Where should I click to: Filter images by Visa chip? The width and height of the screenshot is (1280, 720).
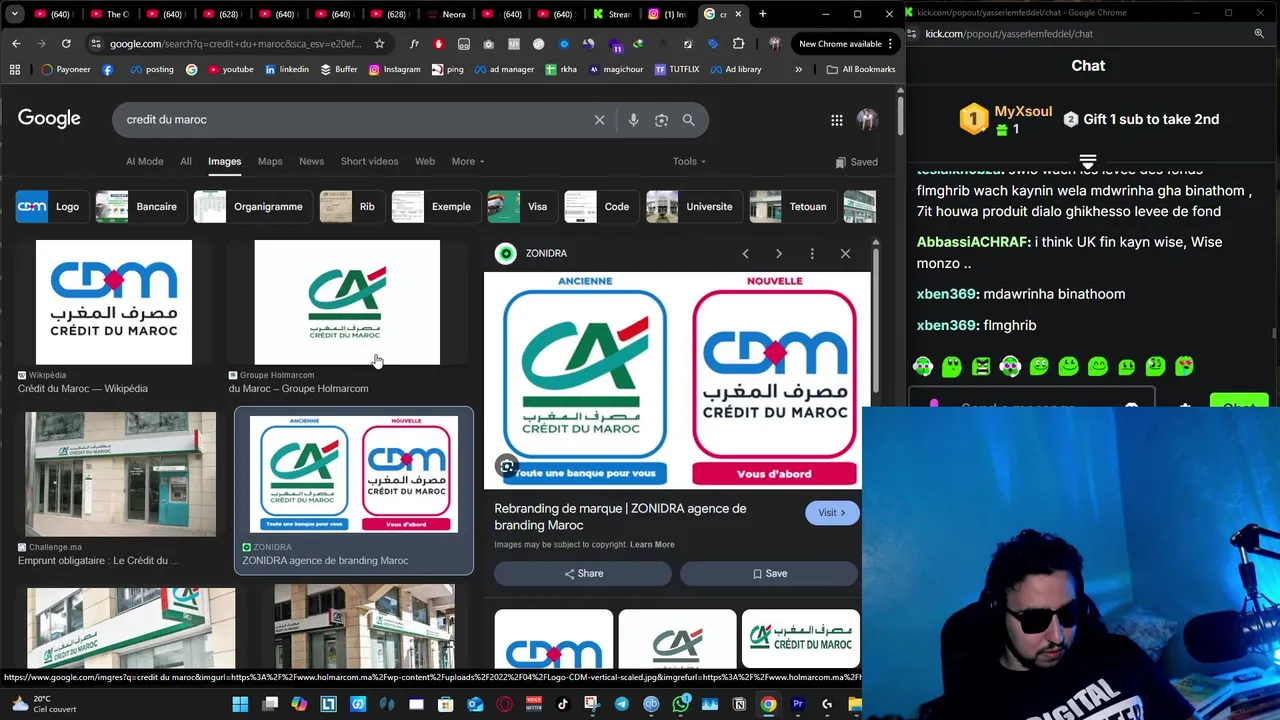[x=520, y=207]
